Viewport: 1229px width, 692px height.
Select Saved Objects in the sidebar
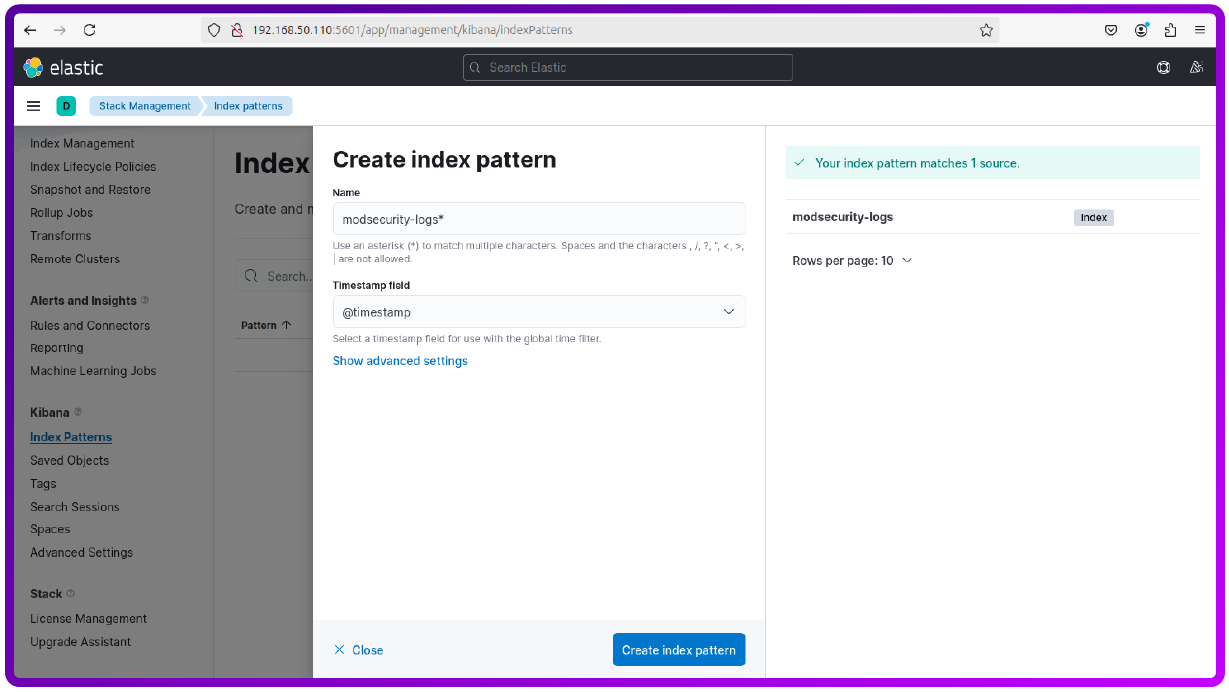point(69,460)
